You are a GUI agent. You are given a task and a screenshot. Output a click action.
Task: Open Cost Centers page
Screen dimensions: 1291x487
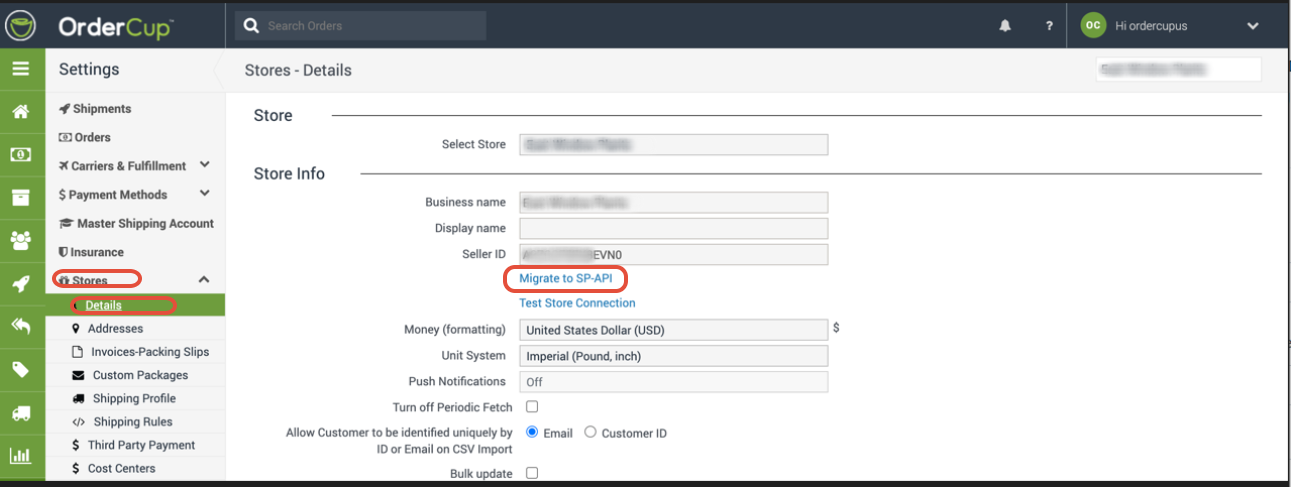coord(121,468)
